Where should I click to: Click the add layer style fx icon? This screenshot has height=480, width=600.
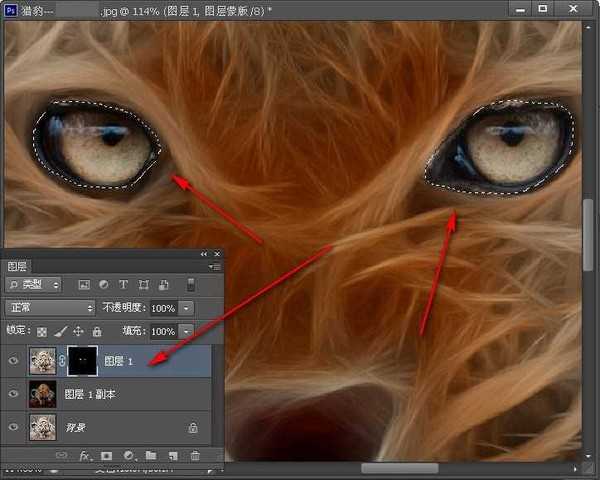tap(86, 456)
